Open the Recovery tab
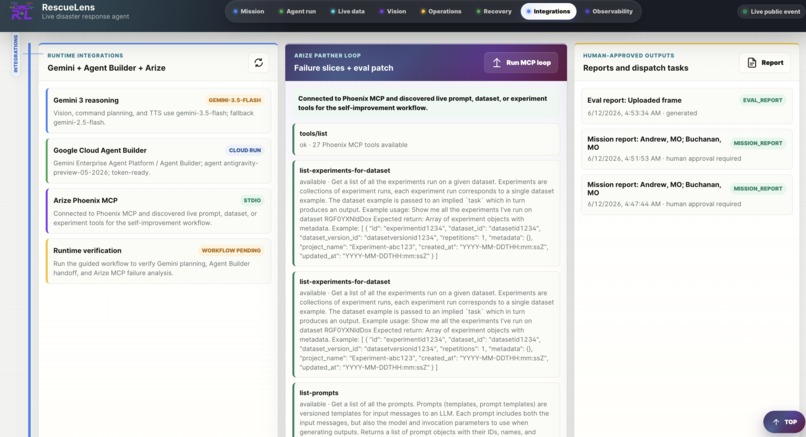Image resolution: width=806 pixels, height=437 pixels. (493, 11)
